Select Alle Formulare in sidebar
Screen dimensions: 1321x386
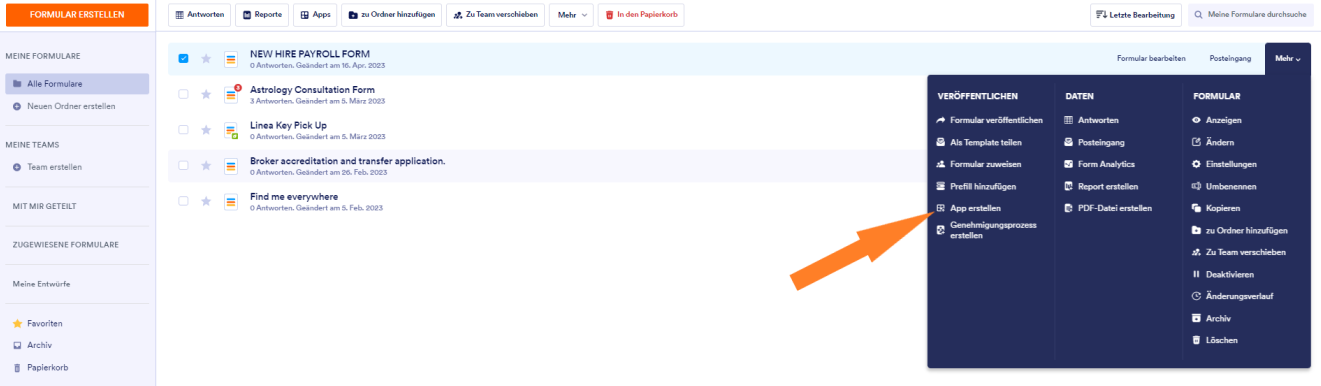point(77,84)
